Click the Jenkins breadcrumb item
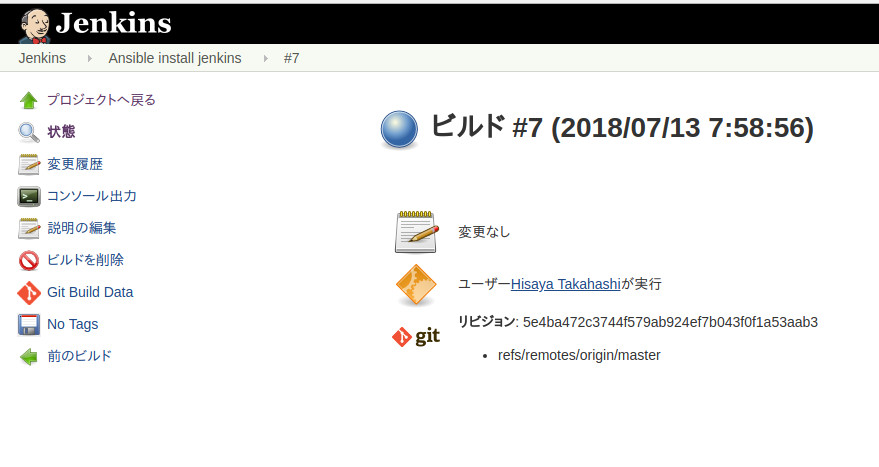The width and height of the screenshot is (879, 467). click(x=42, y=58)
